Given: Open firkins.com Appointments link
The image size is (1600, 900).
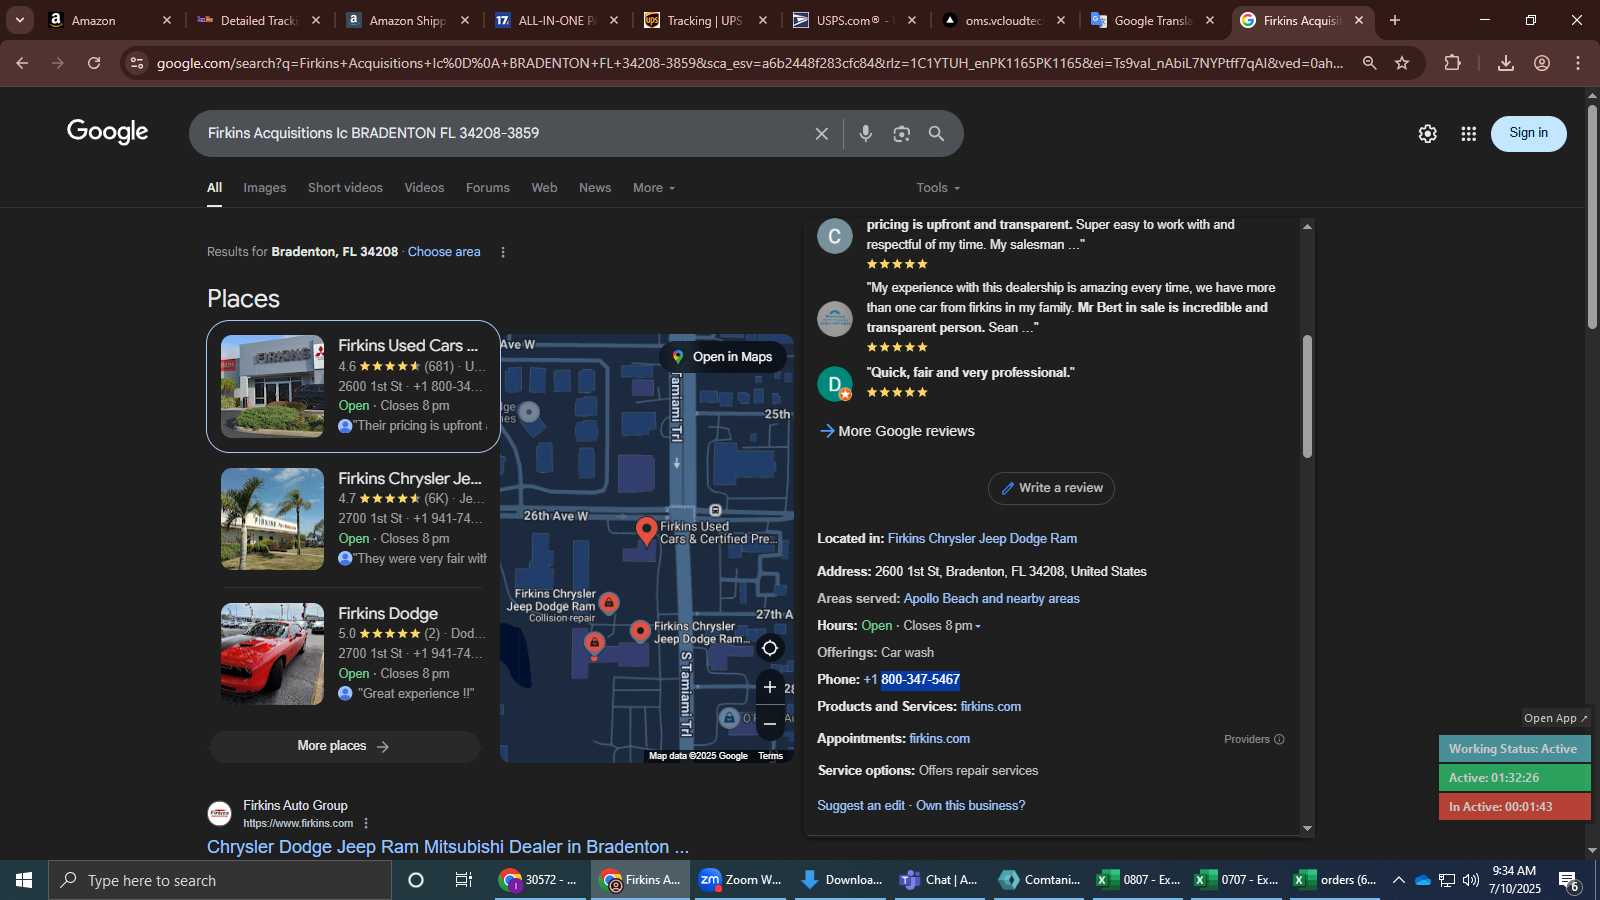Looking at the screenshot, I should [940, 739].
